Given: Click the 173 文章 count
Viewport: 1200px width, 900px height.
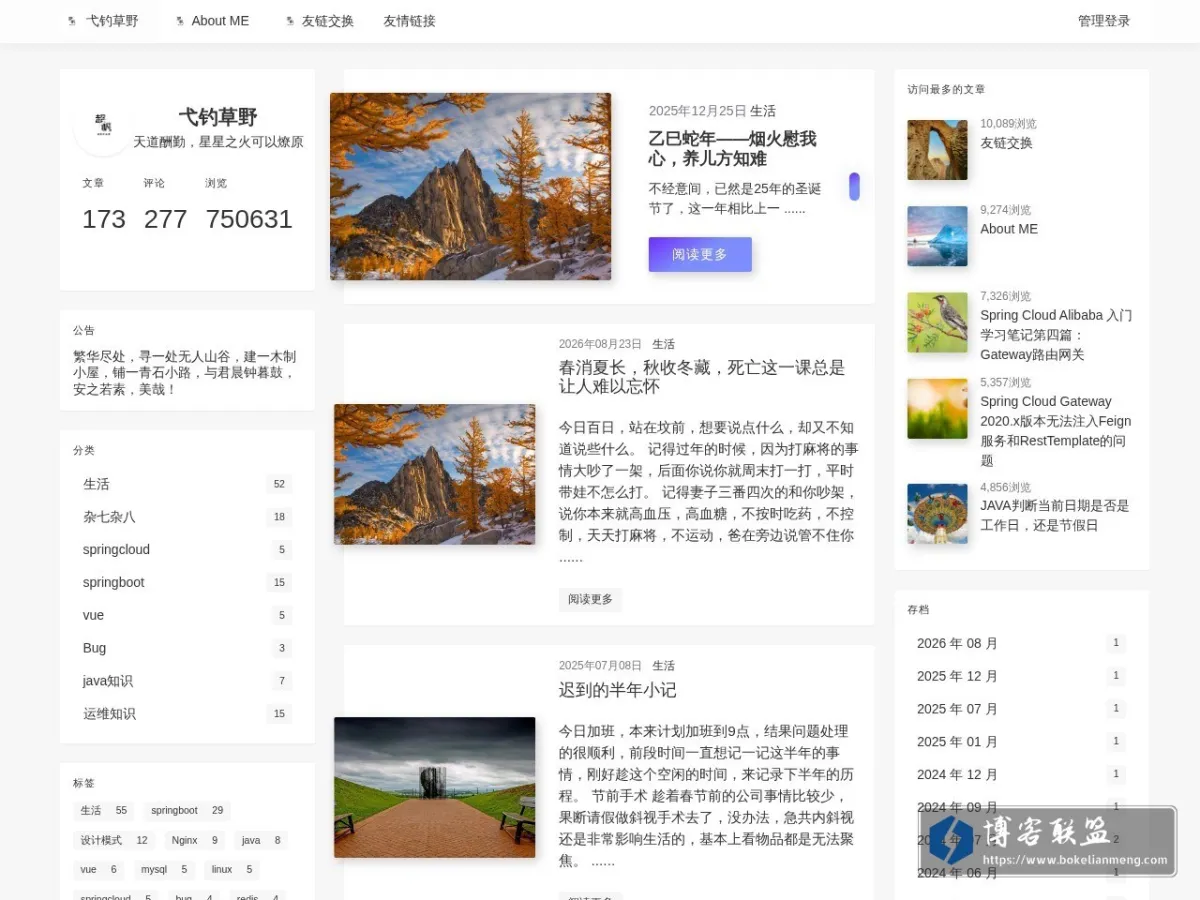Looking at the screenshot, I should coord(104,219).
